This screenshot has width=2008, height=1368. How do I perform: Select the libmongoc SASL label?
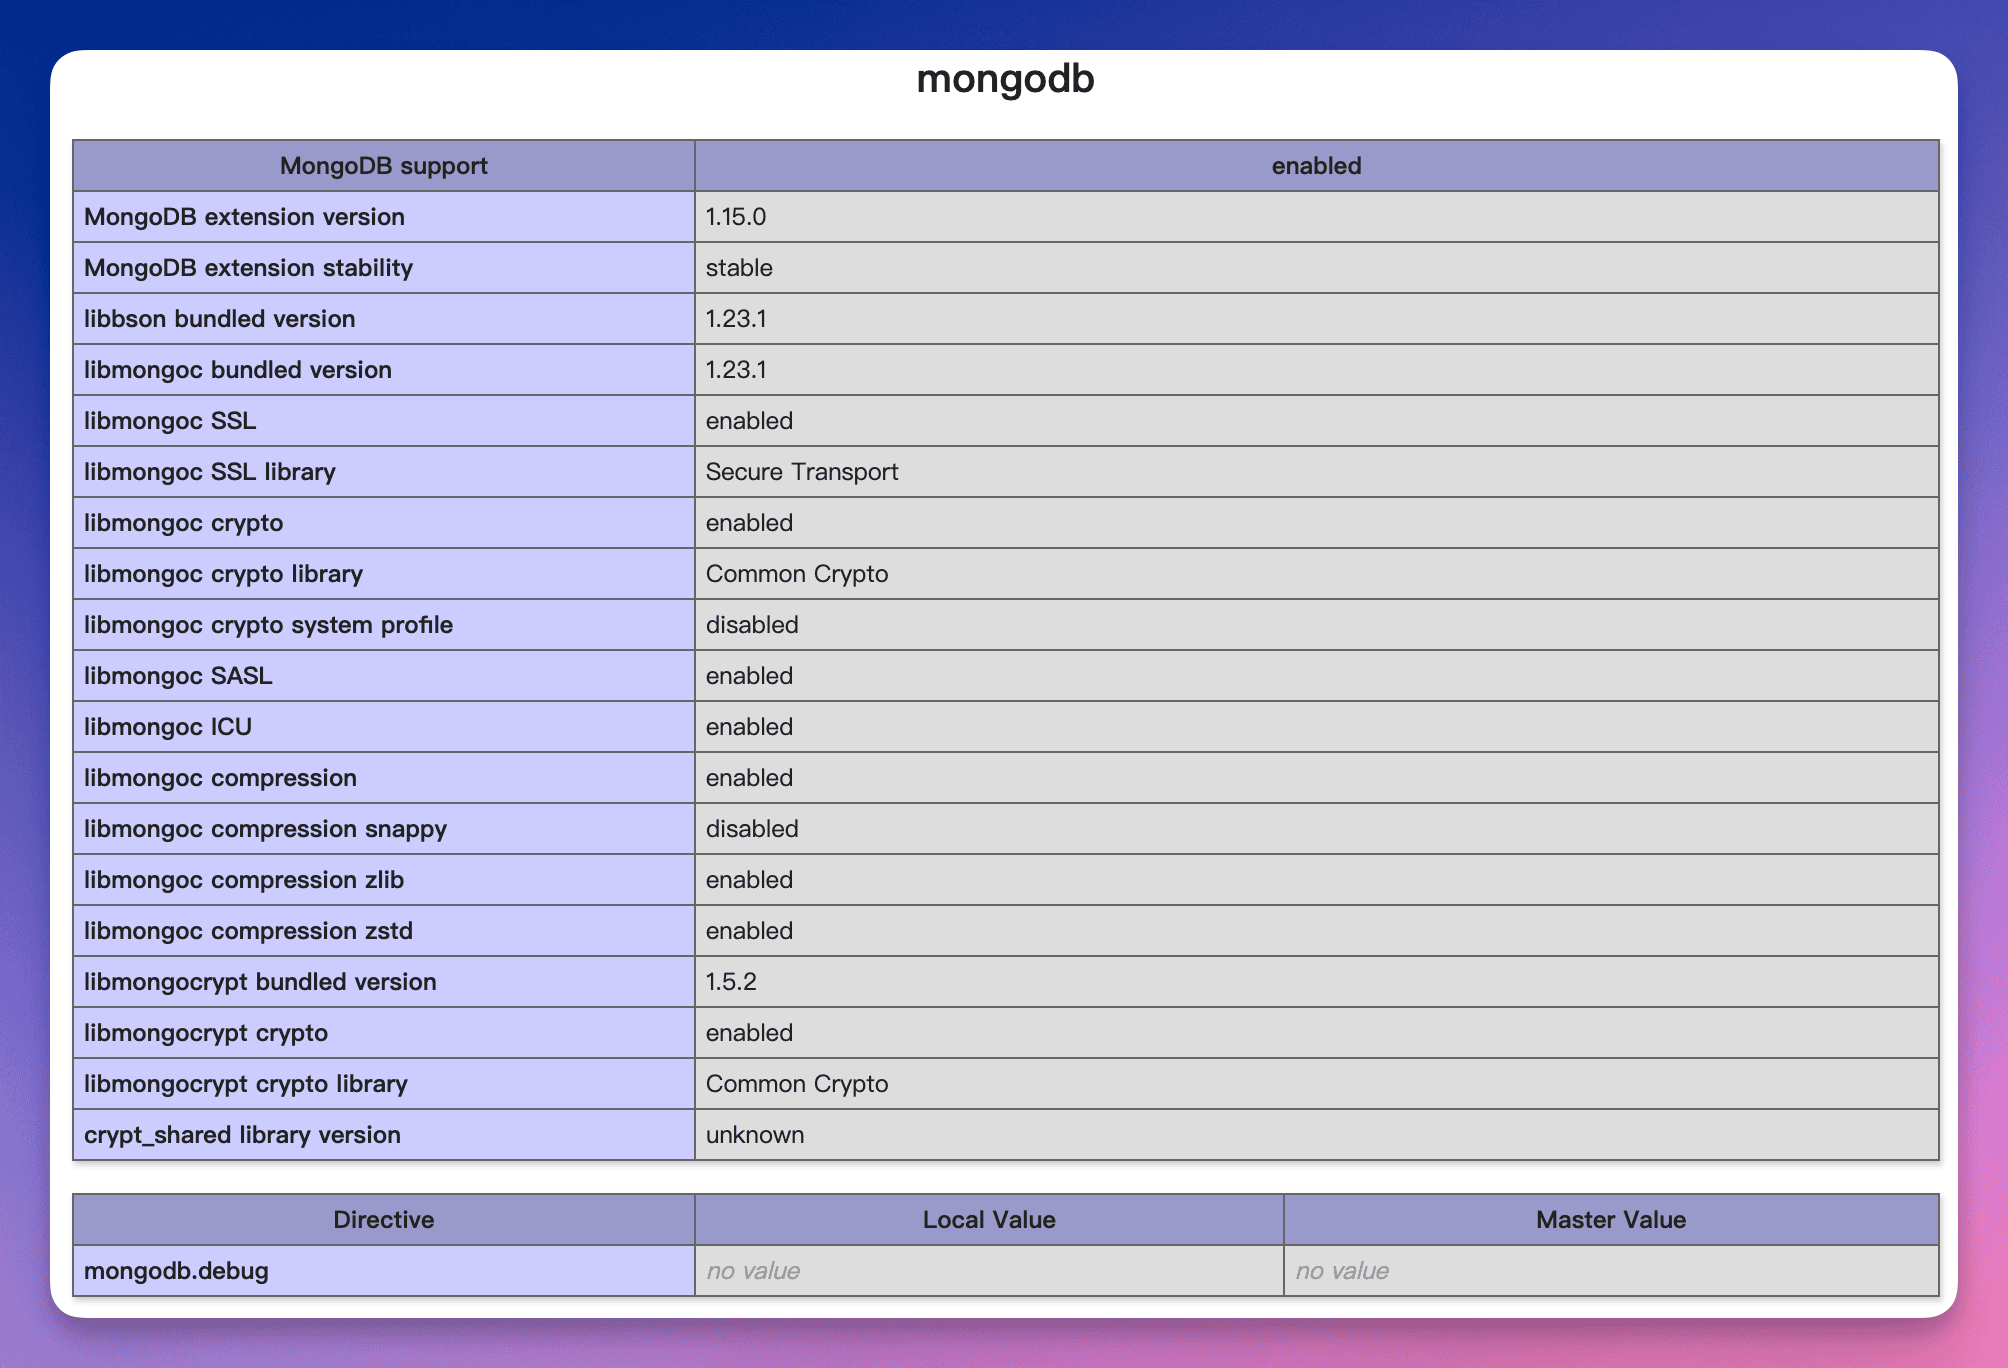point(178,676)
